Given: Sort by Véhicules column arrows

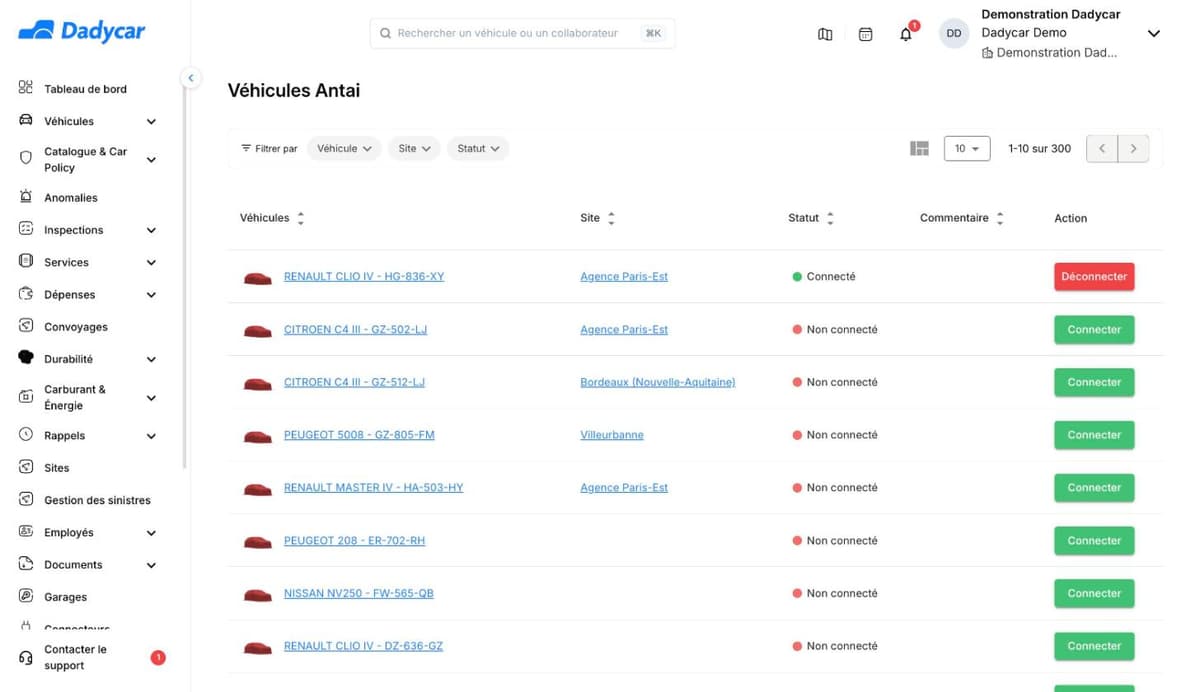Looking at the screenshot, I should click(x=301, y=218).
